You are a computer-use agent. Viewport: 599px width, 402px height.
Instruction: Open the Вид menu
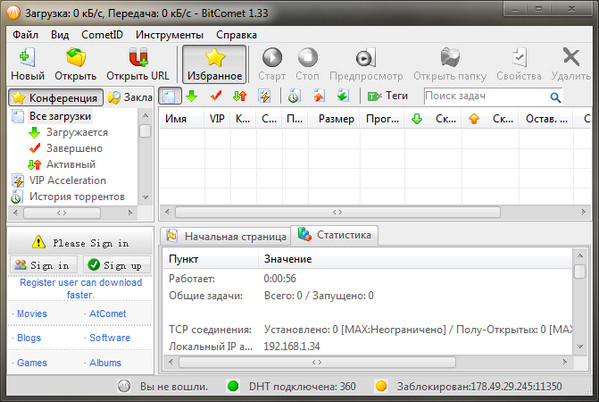[x=60, y=35]
